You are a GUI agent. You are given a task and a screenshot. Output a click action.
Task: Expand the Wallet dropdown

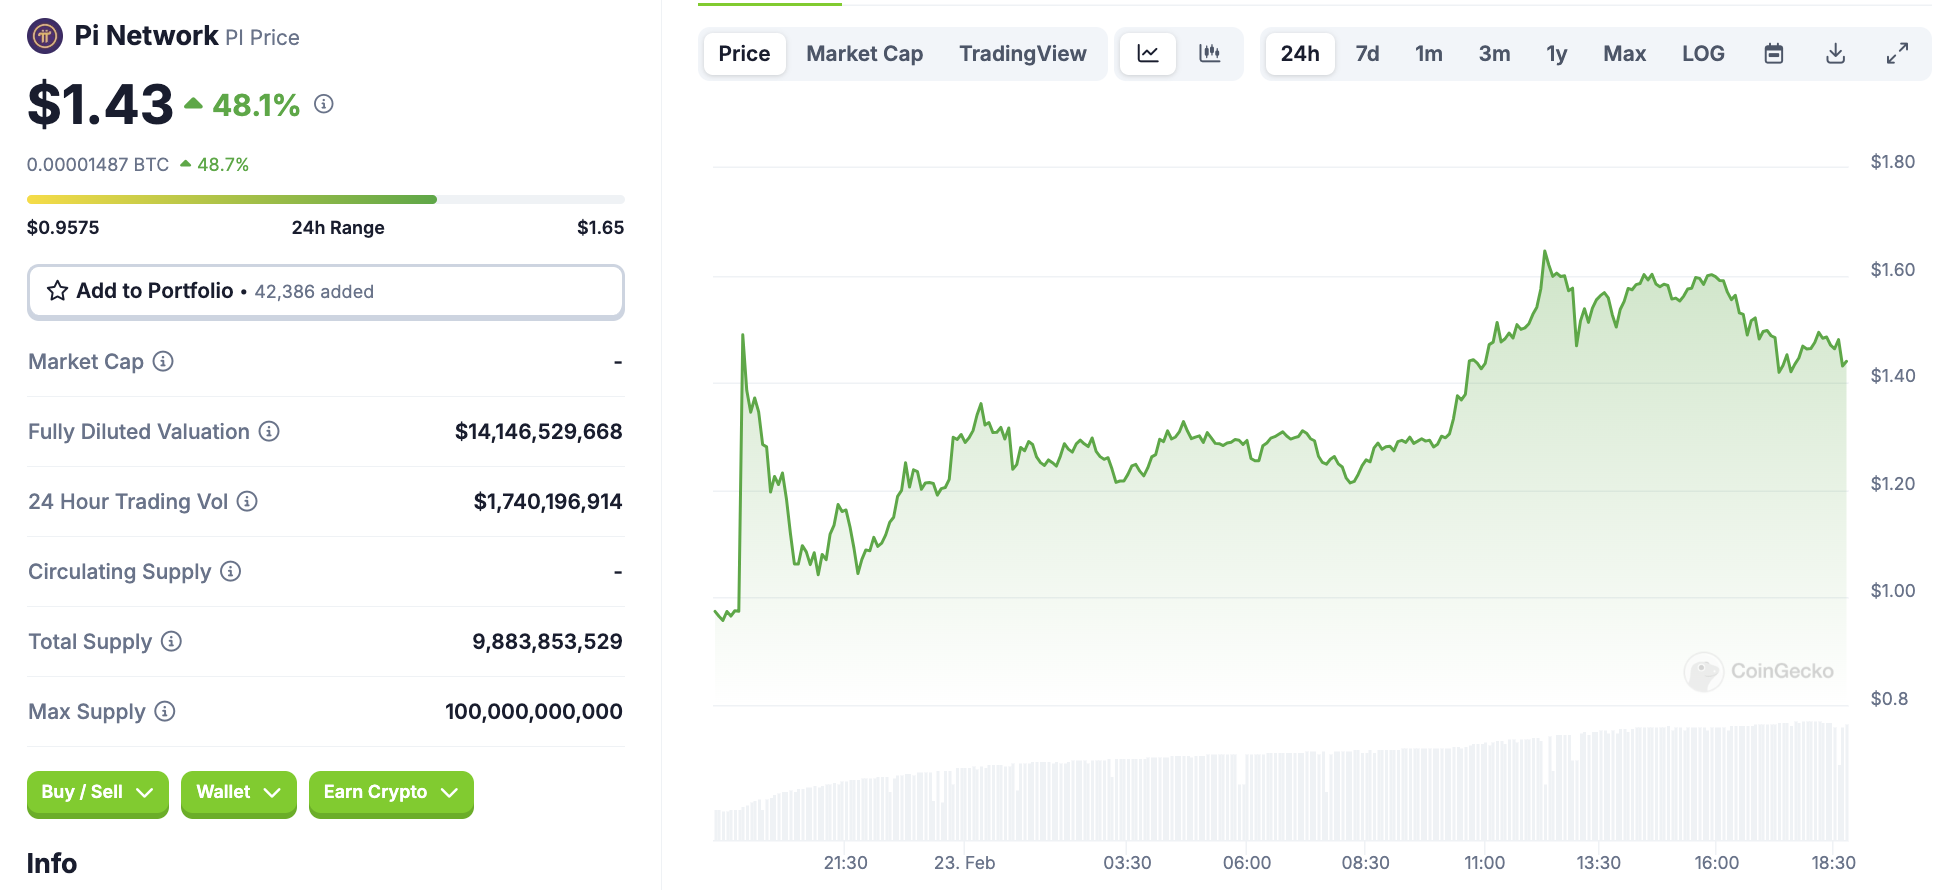pos(238,793)
